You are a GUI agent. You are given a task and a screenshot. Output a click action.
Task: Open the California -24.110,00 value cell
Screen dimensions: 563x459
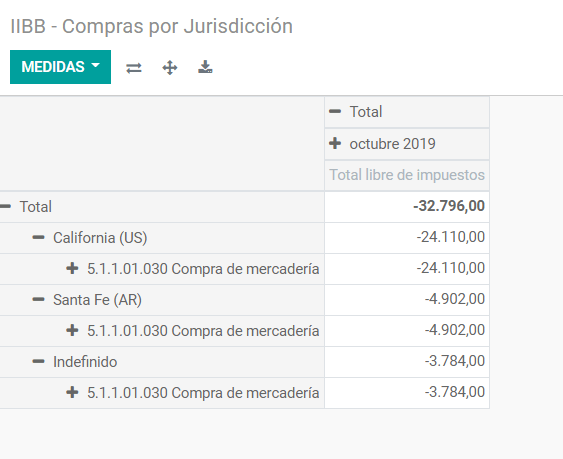click(407, 238)
